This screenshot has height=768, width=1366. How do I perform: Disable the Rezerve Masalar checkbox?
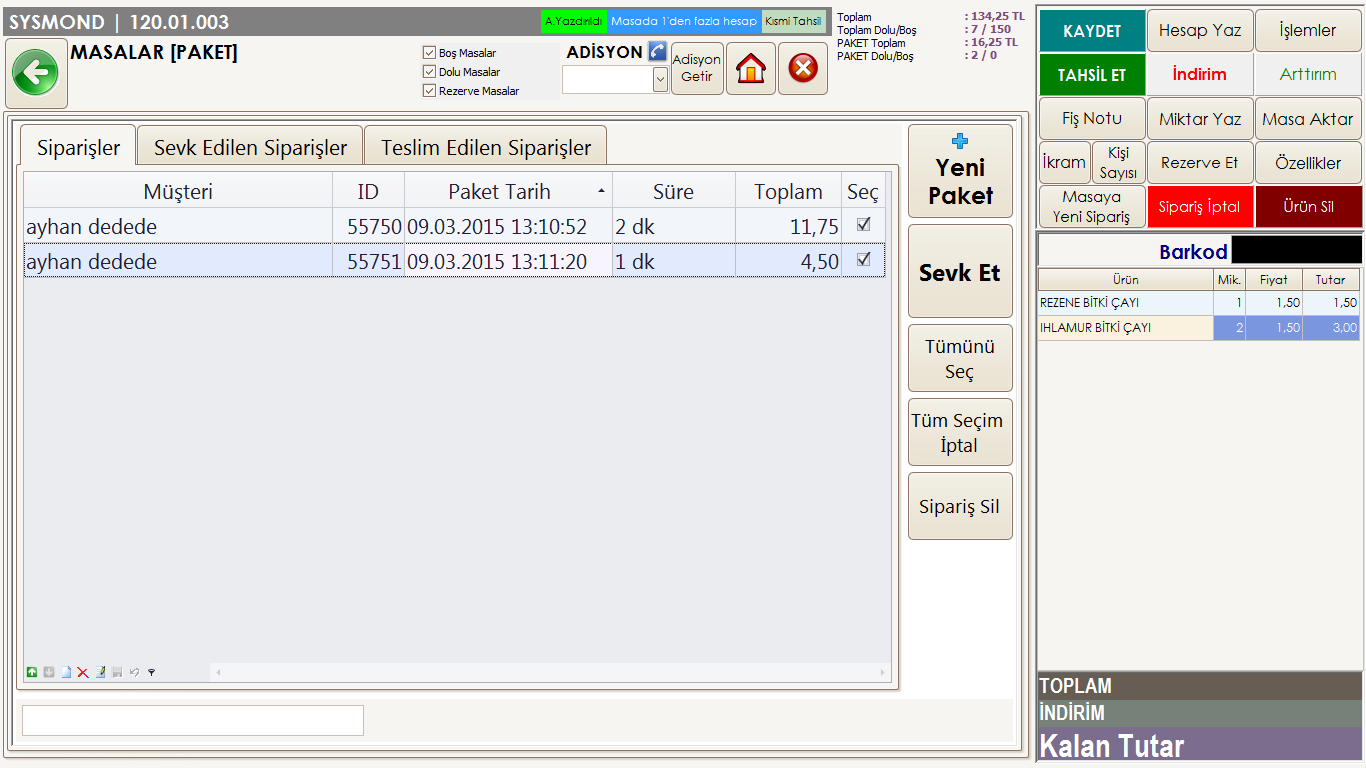[429, 91]
